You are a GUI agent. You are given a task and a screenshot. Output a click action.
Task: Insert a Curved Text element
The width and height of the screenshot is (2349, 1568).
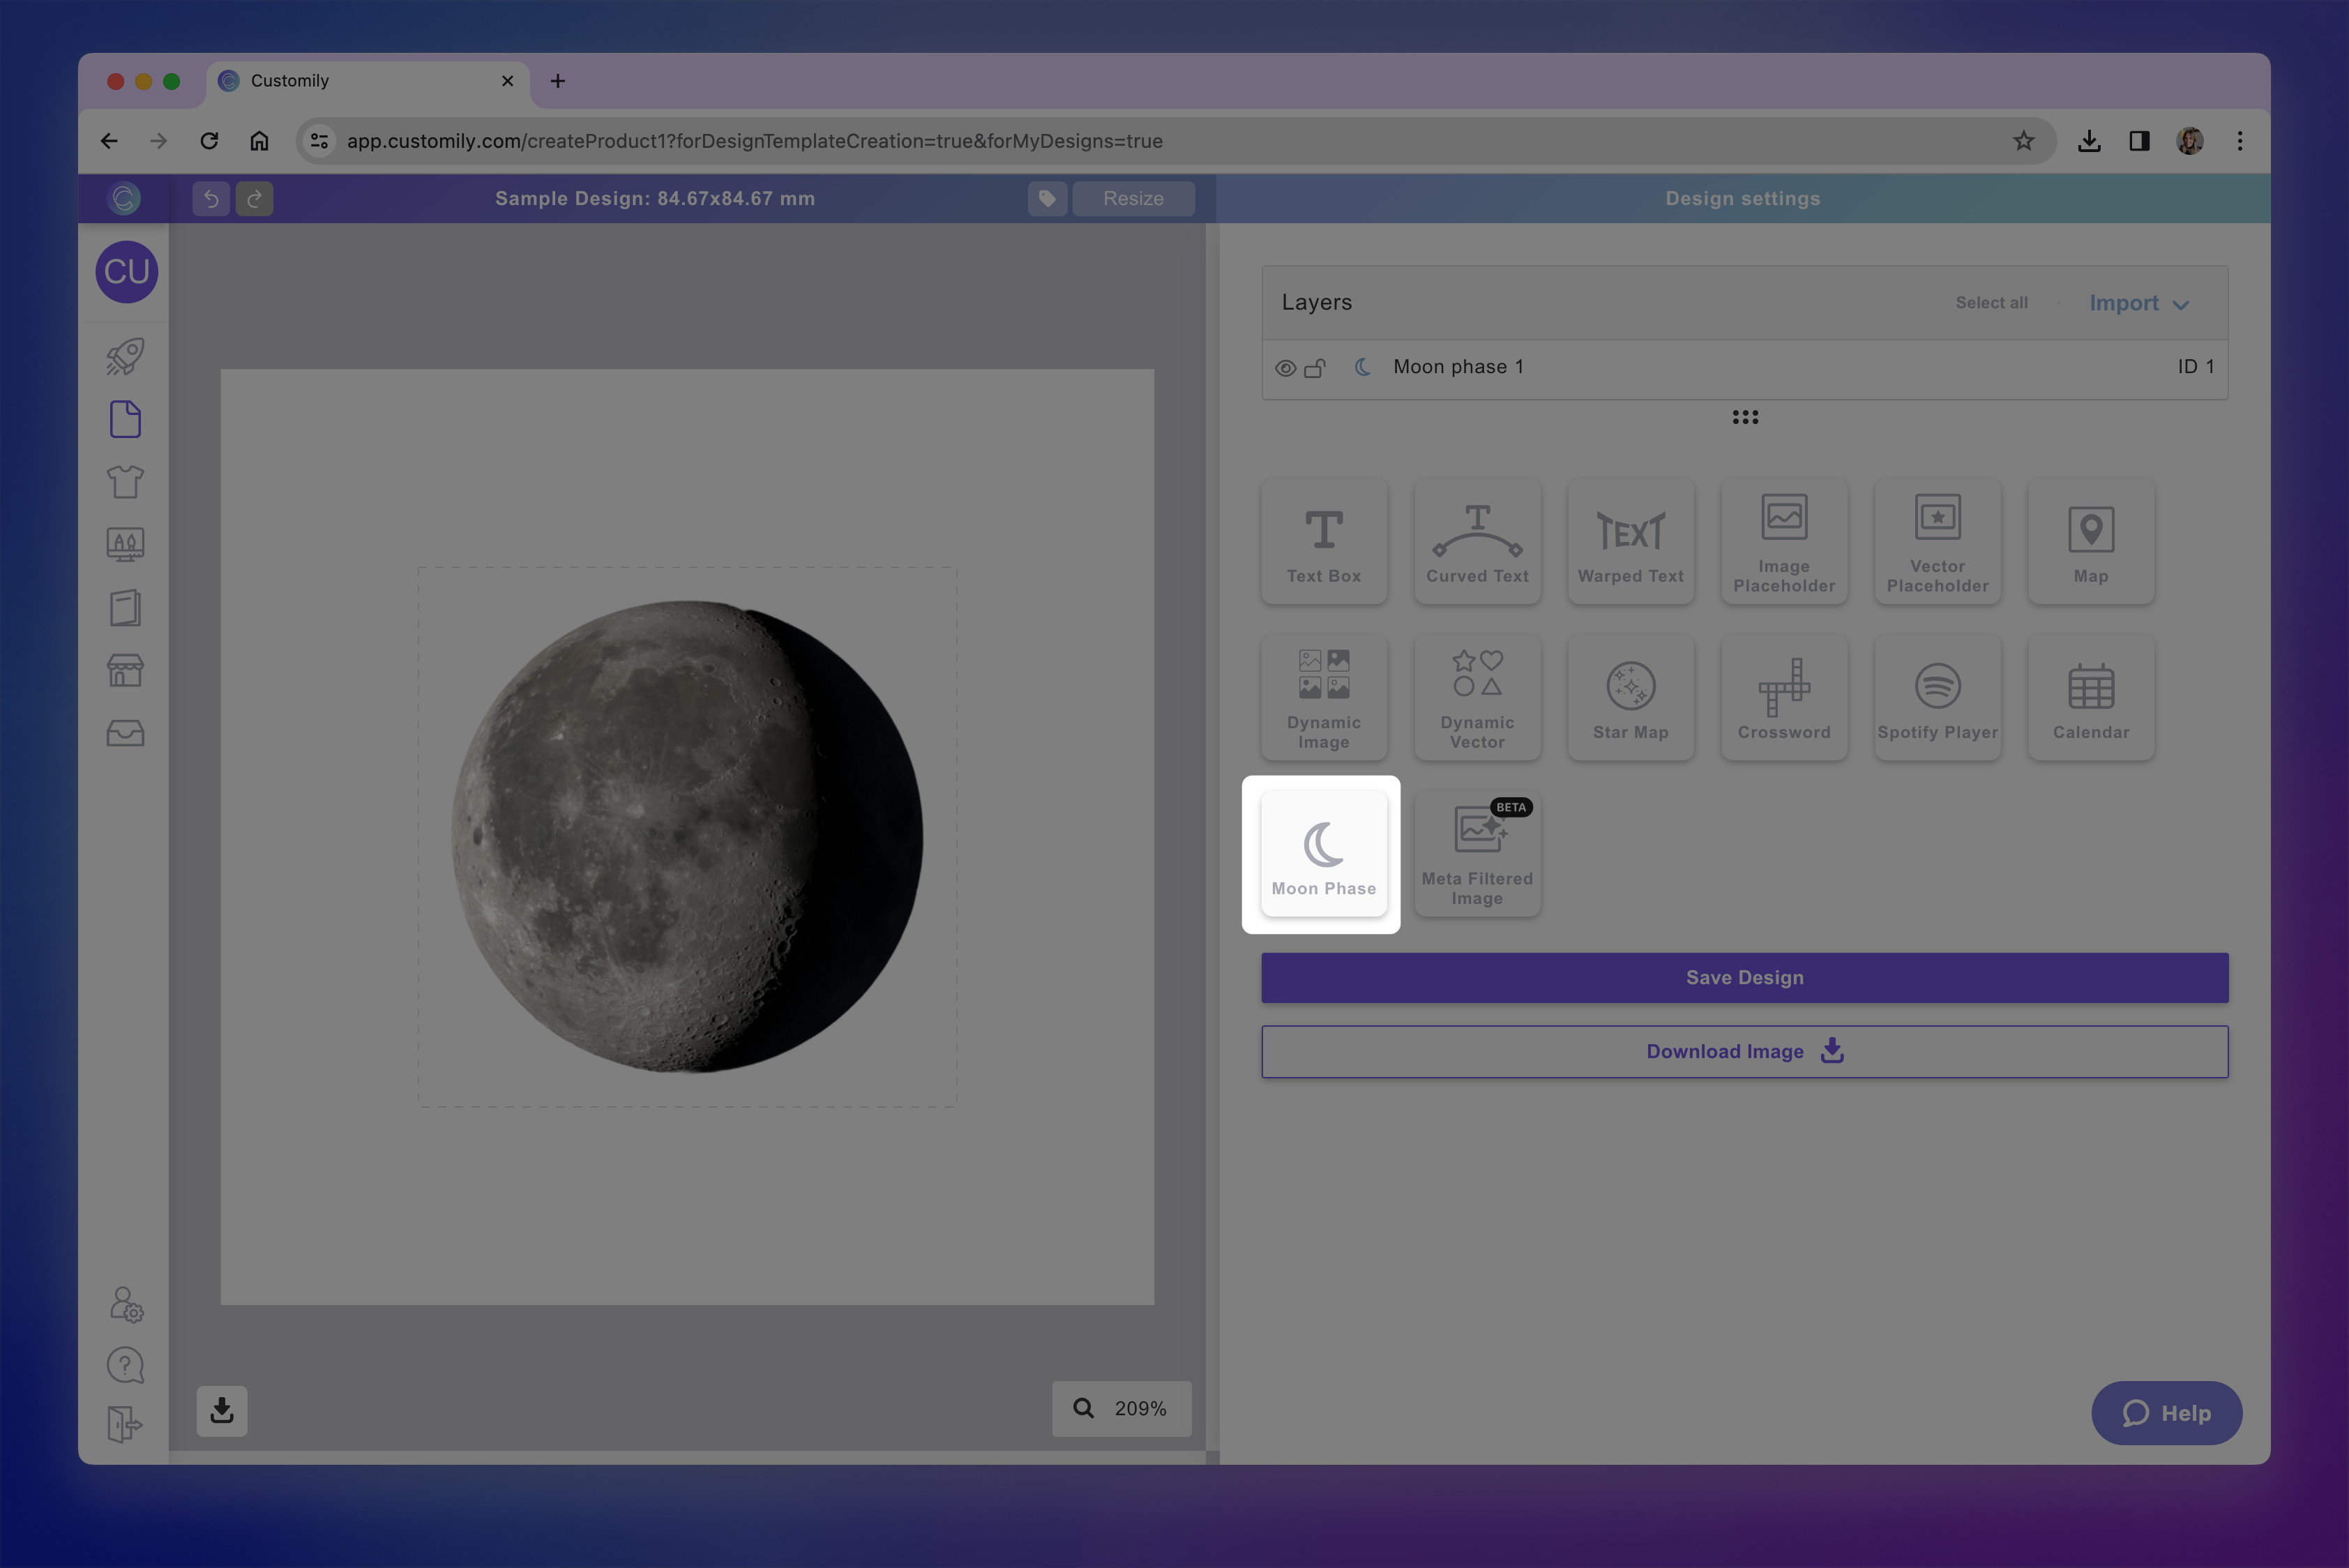[1477, 541]
